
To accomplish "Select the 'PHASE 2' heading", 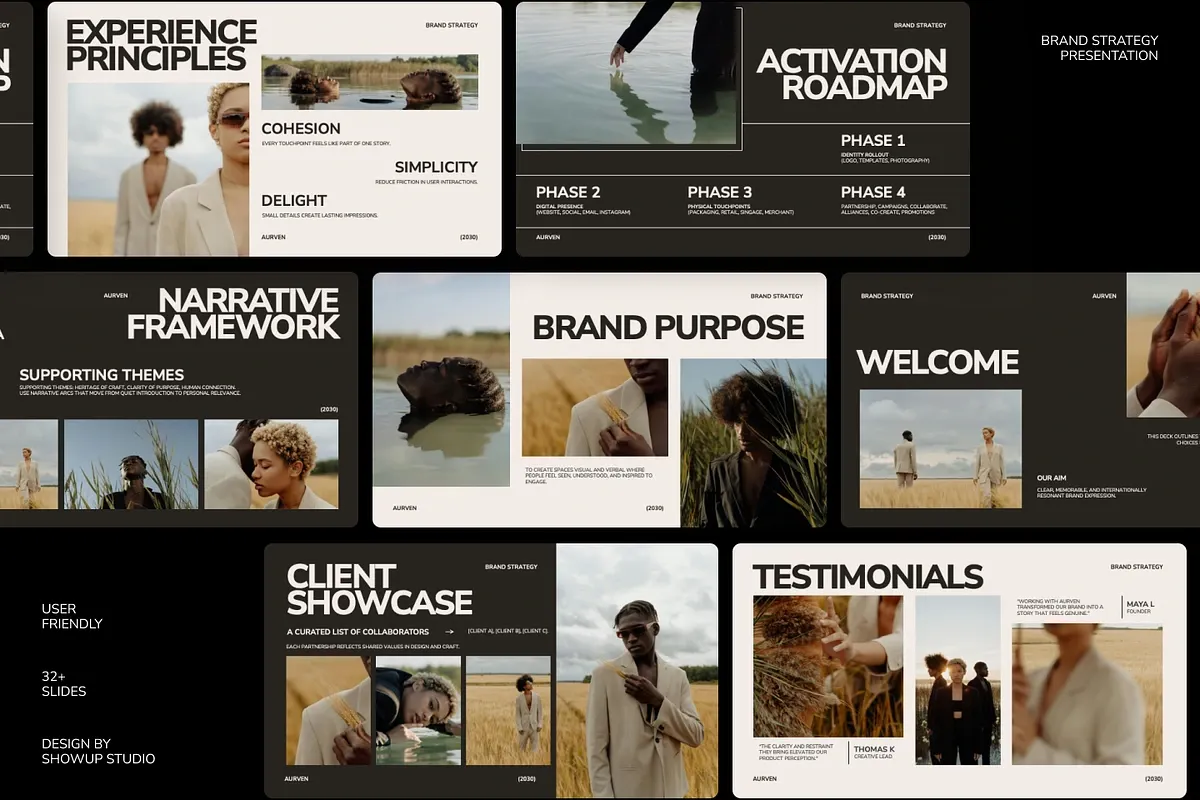I will pyautogui.click(x=568, y=192).
